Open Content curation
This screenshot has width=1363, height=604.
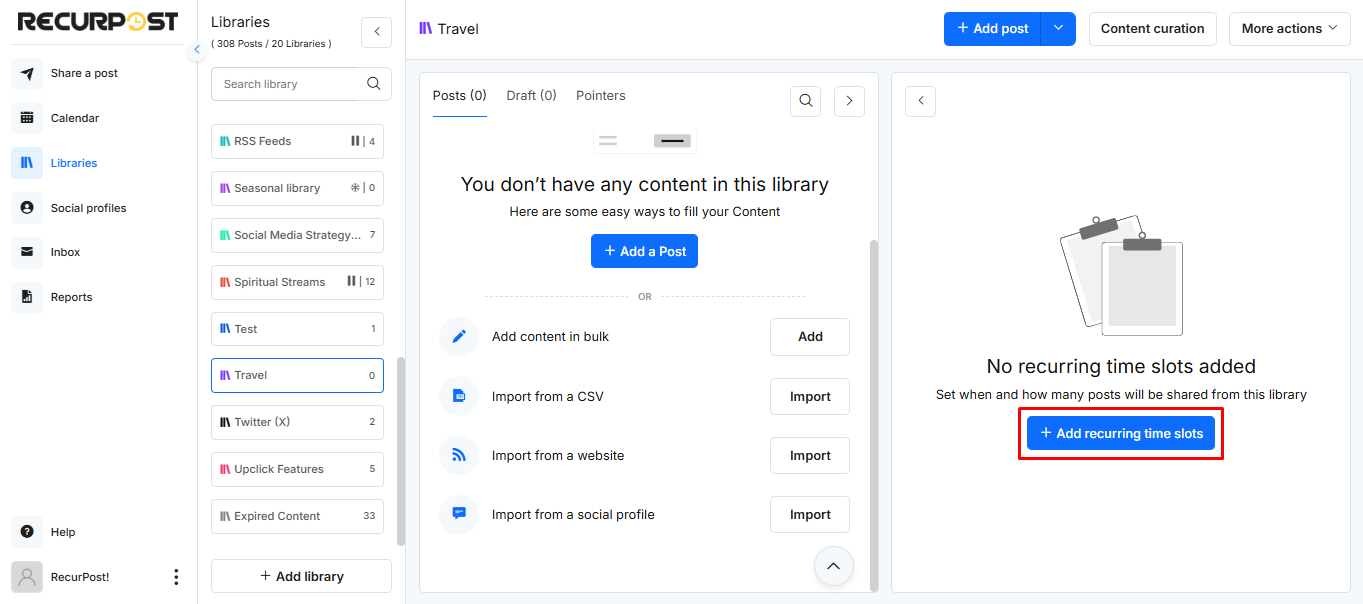pos(1152,29)
